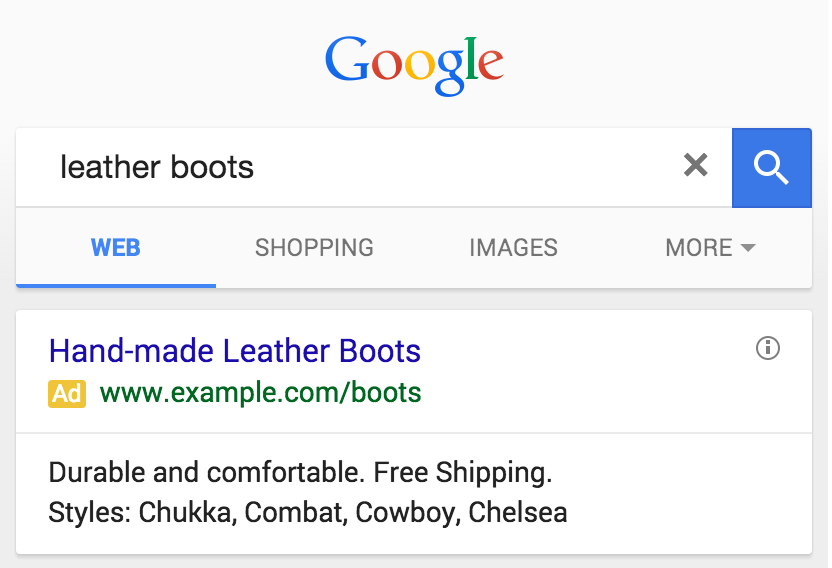
Task: Switch to the IMAGES tab
Action: point(513,247)
